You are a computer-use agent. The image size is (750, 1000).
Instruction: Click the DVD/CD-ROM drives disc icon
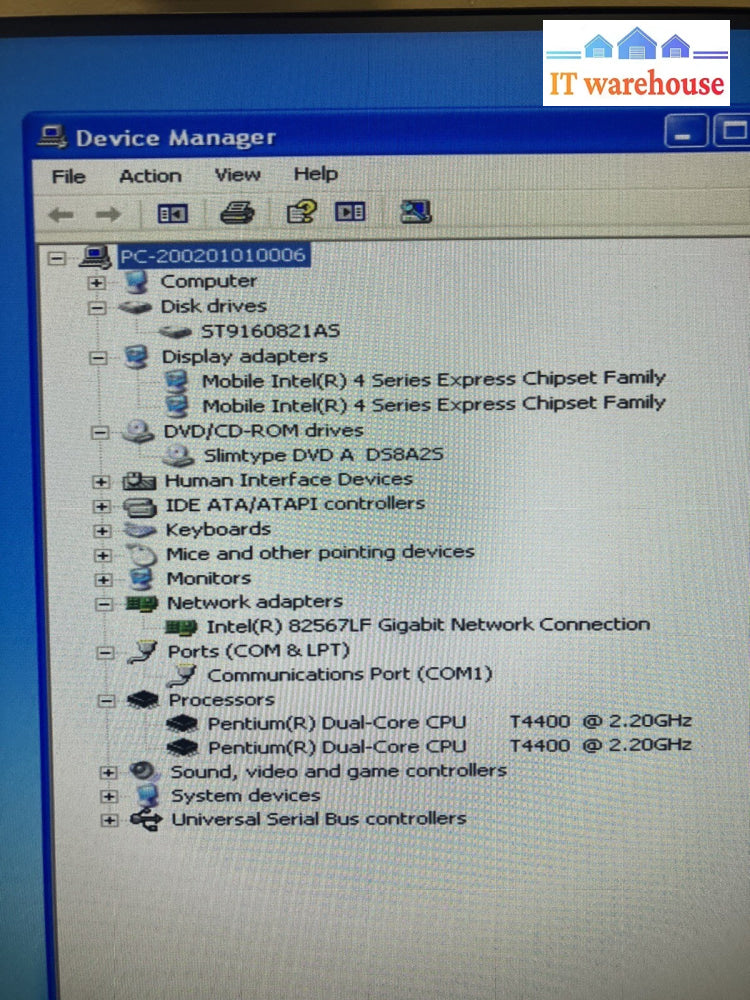tap(138, 432)
